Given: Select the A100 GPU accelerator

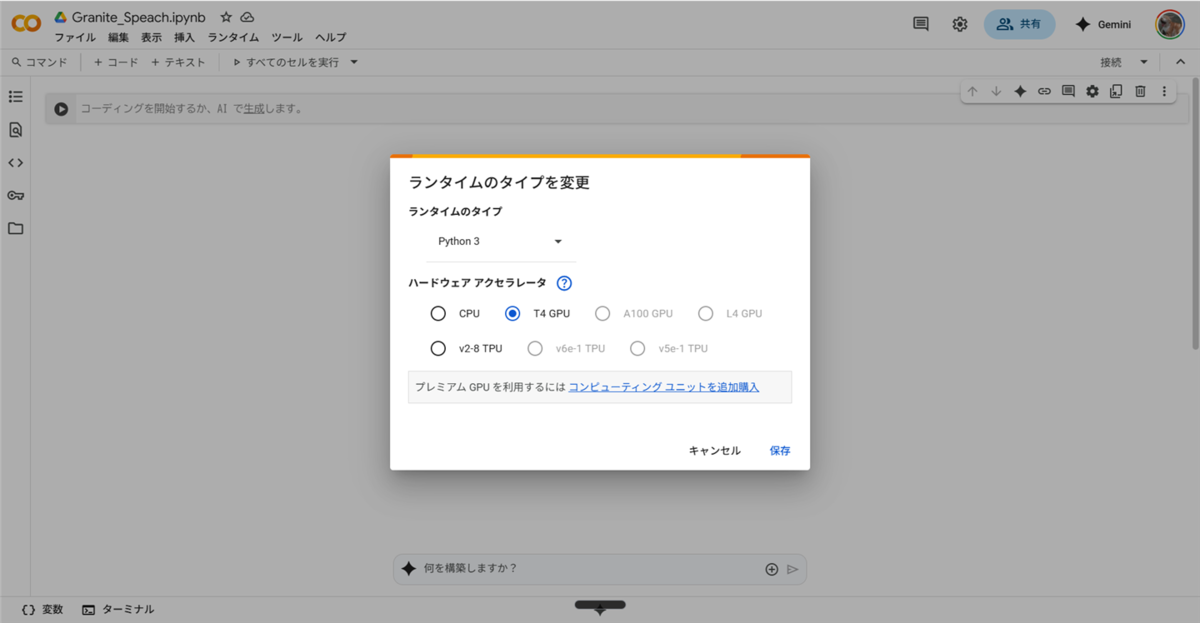Looking at the screenshot, I should 603,313.
